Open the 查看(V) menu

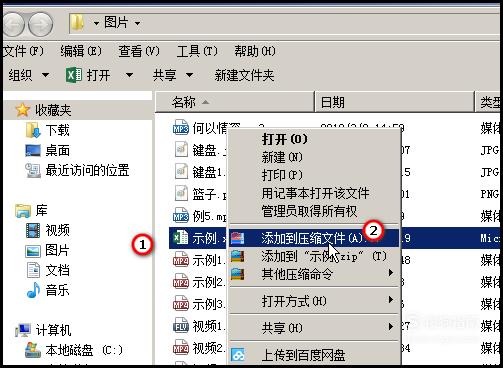tap(139, 51)
